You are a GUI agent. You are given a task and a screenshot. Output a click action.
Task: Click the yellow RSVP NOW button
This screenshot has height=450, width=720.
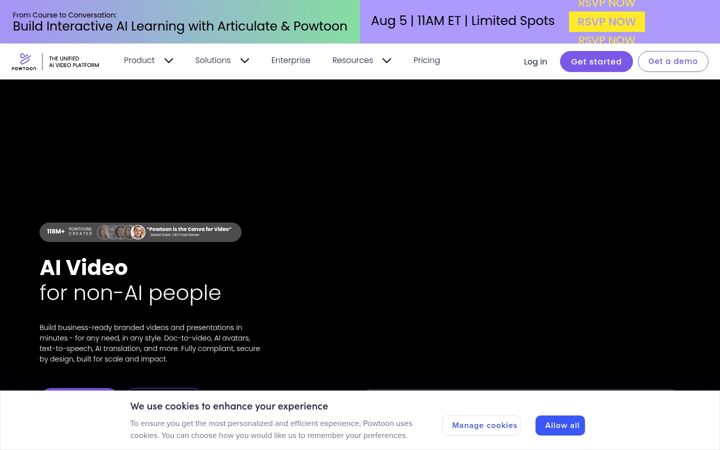(x=607, y=22)
